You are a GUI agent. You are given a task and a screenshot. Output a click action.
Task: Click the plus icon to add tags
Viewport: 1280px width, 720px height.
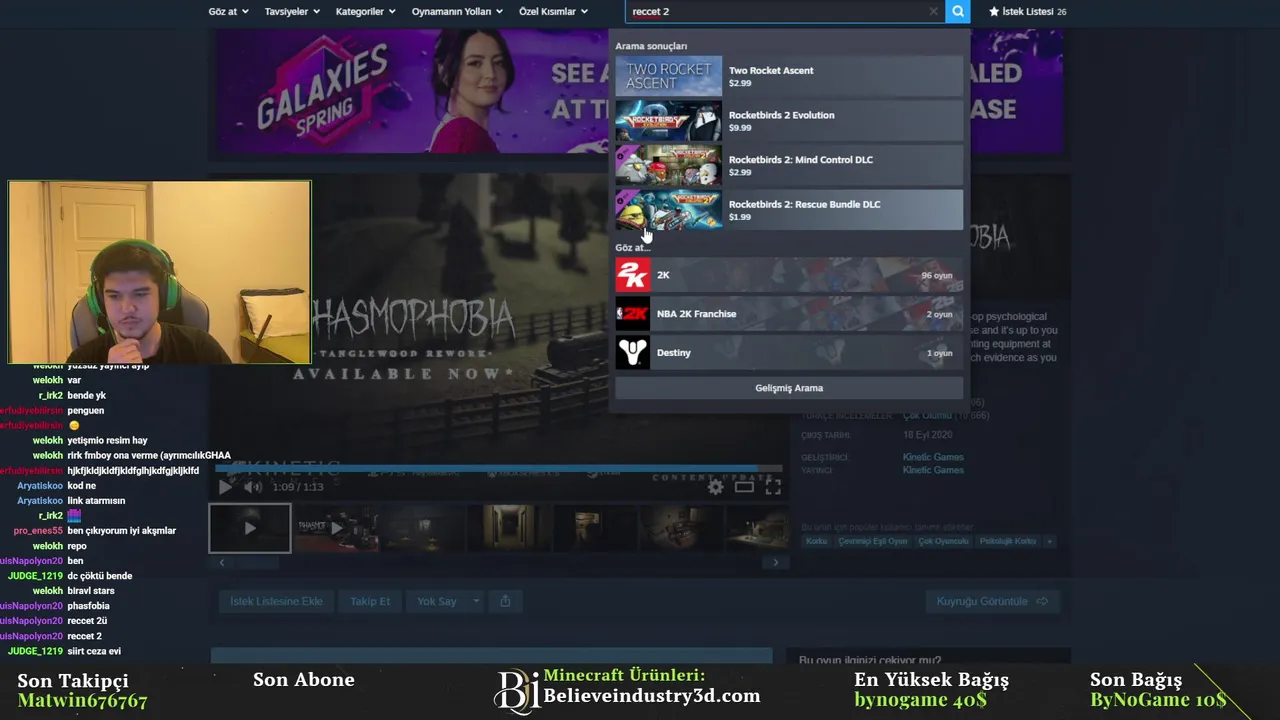[1049, 541]
